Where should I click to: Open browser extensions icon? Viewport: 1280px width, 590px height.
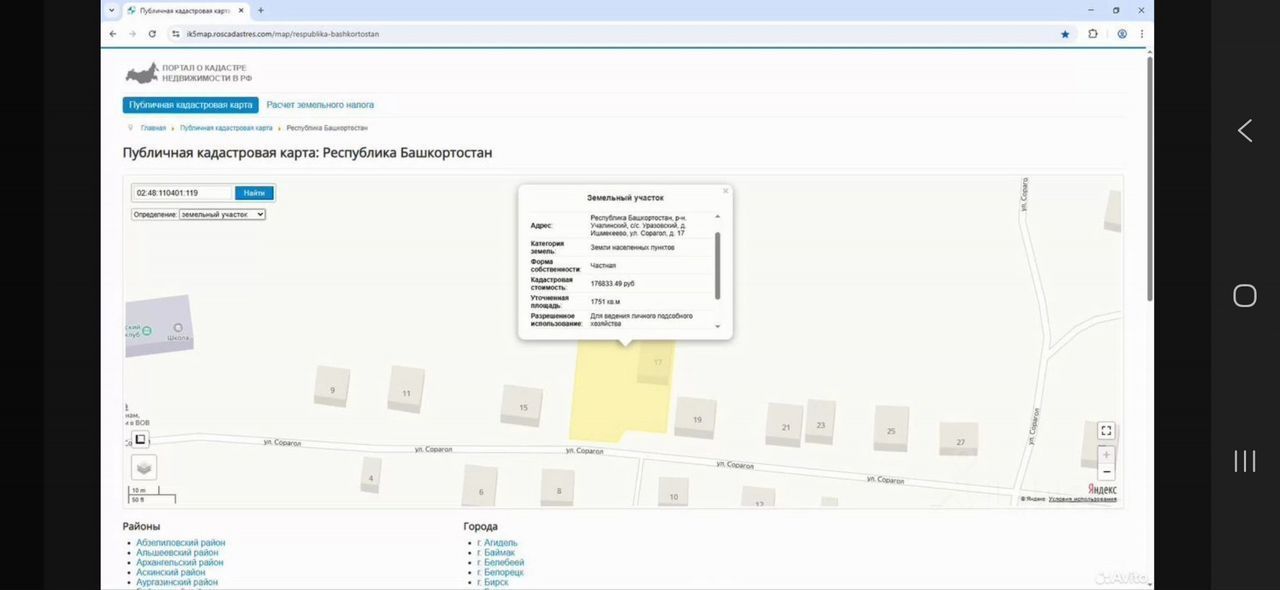click(1093, 34)
